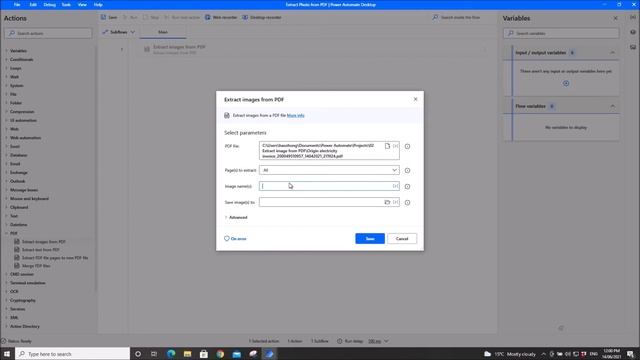Select Extract PDF file pages to new PDF file
This screenshot has height=360, width=640.
point(54,258)
